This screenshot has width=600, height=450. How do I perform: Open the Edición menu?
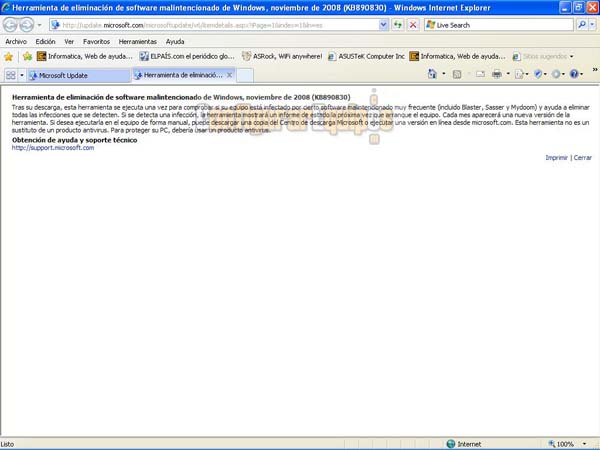(x=46, y=41)
